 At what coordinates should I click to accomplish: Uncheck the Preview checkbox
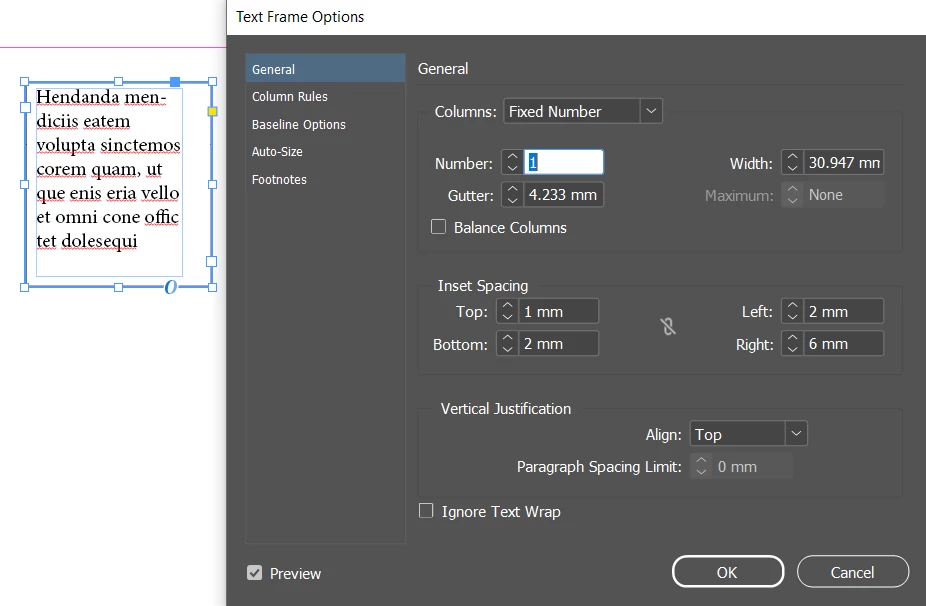click(255, 572)
